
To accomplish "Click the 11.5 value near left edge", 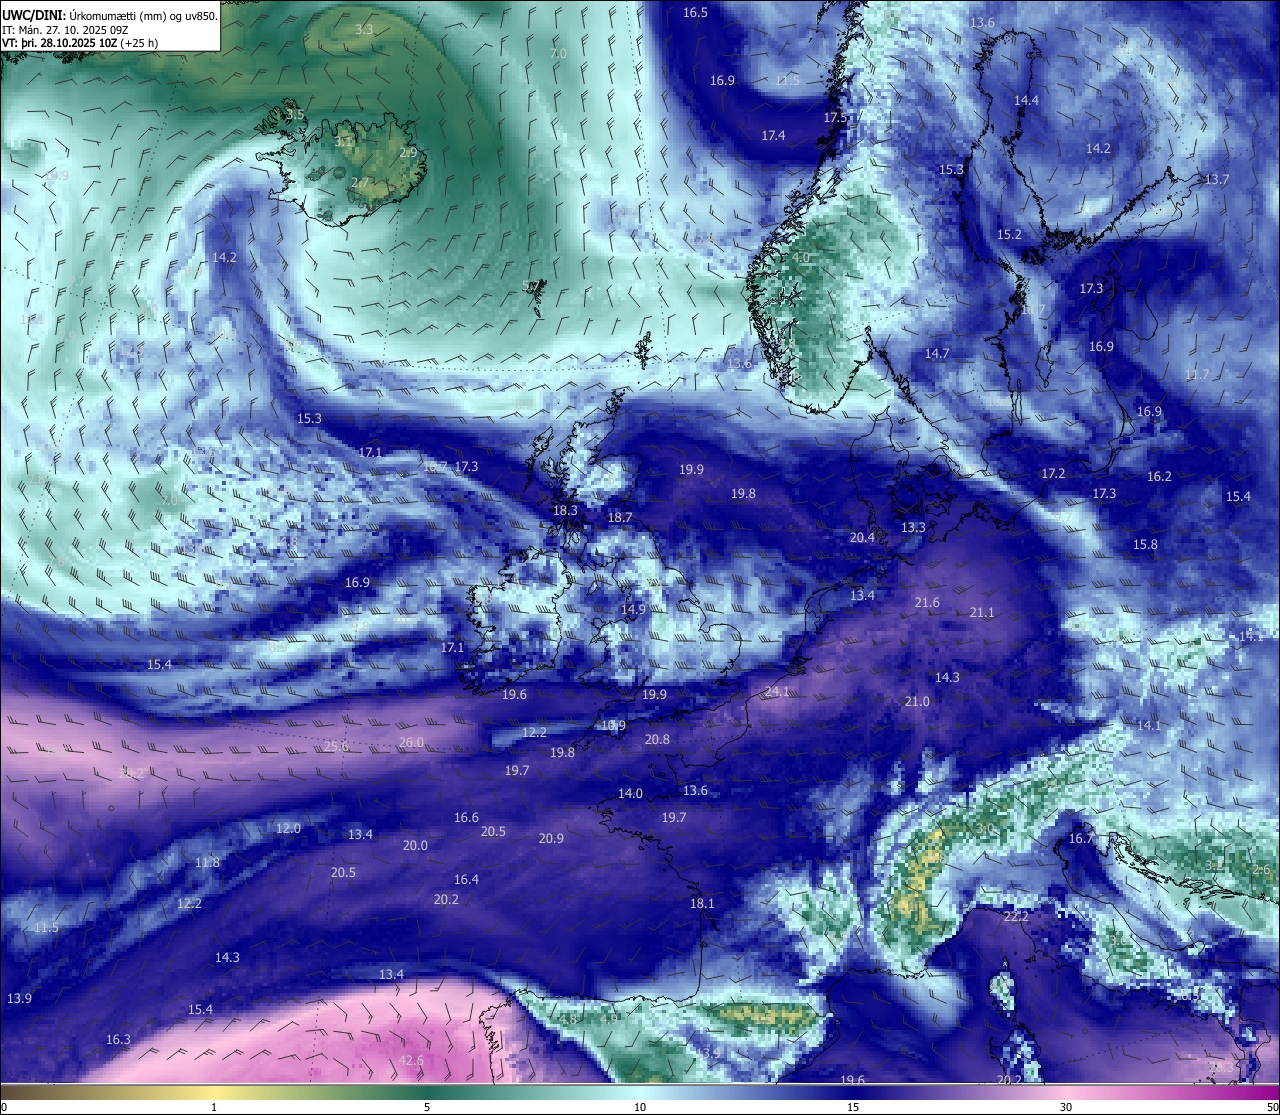I will coord(46,927).
